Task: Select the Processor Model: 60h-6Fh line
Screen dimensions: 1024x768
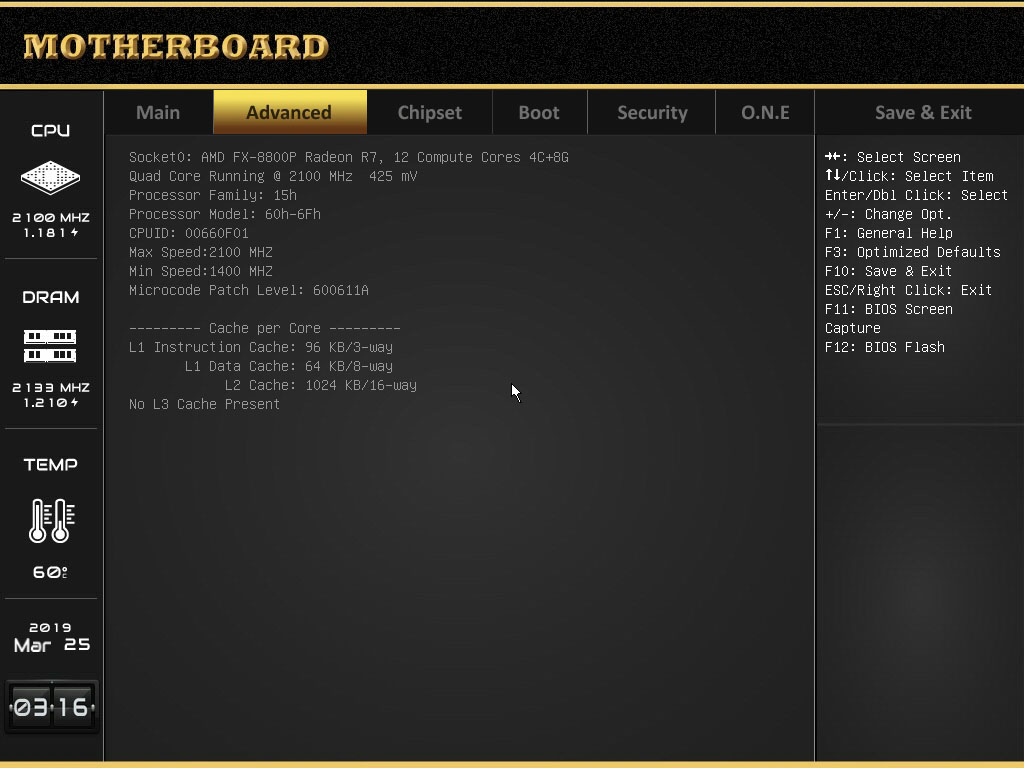Action: [225, 214]
